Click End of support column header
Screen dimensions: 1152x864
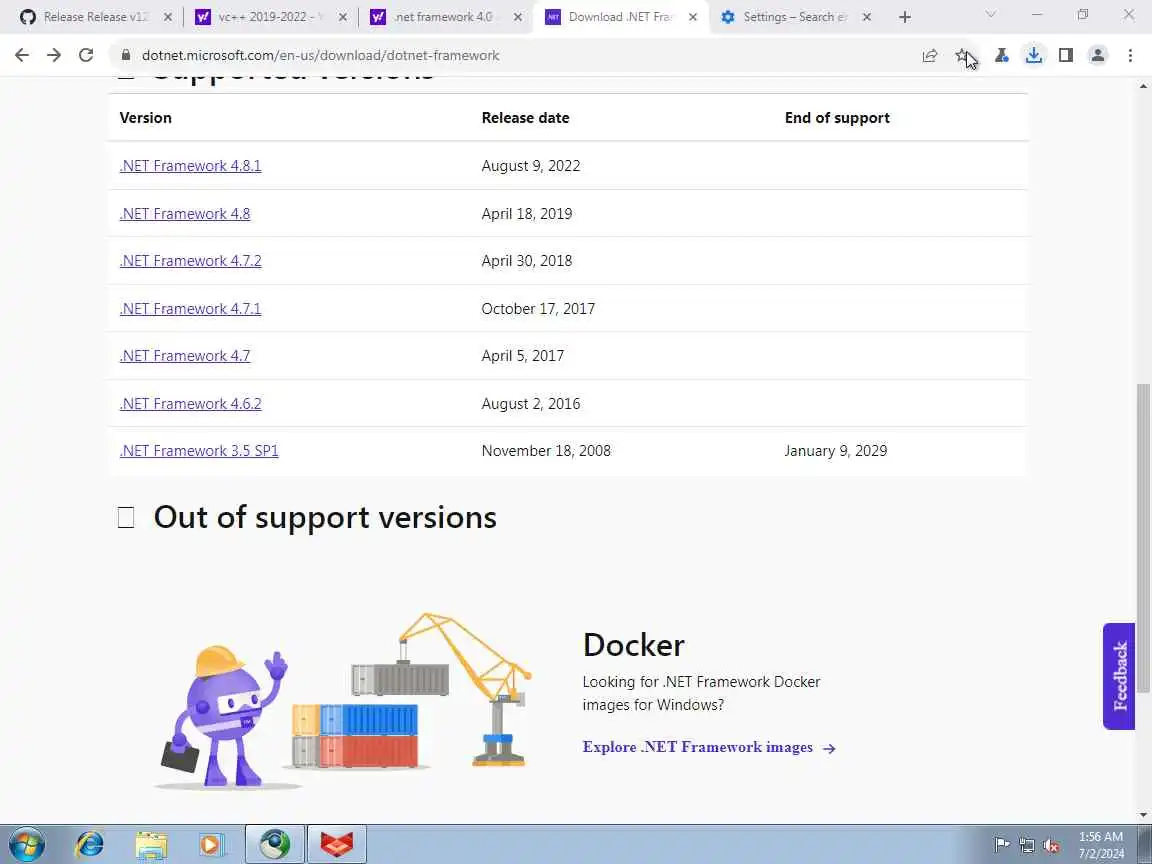[837, 118]
